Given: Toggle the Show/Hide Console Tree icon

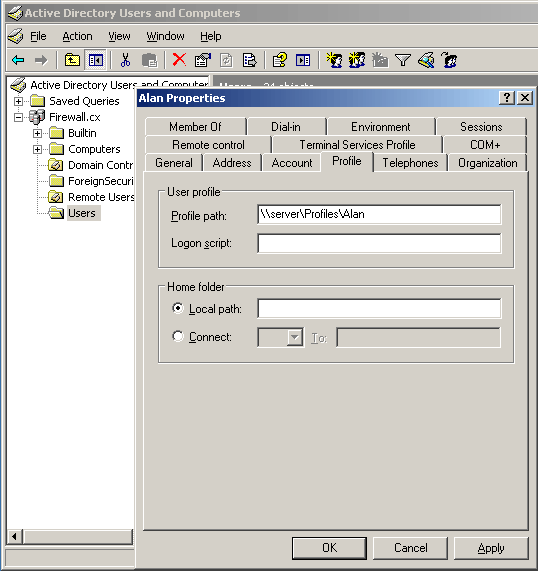Looking at the screenshot, I should pyautogui.click(x=96, y=60).
